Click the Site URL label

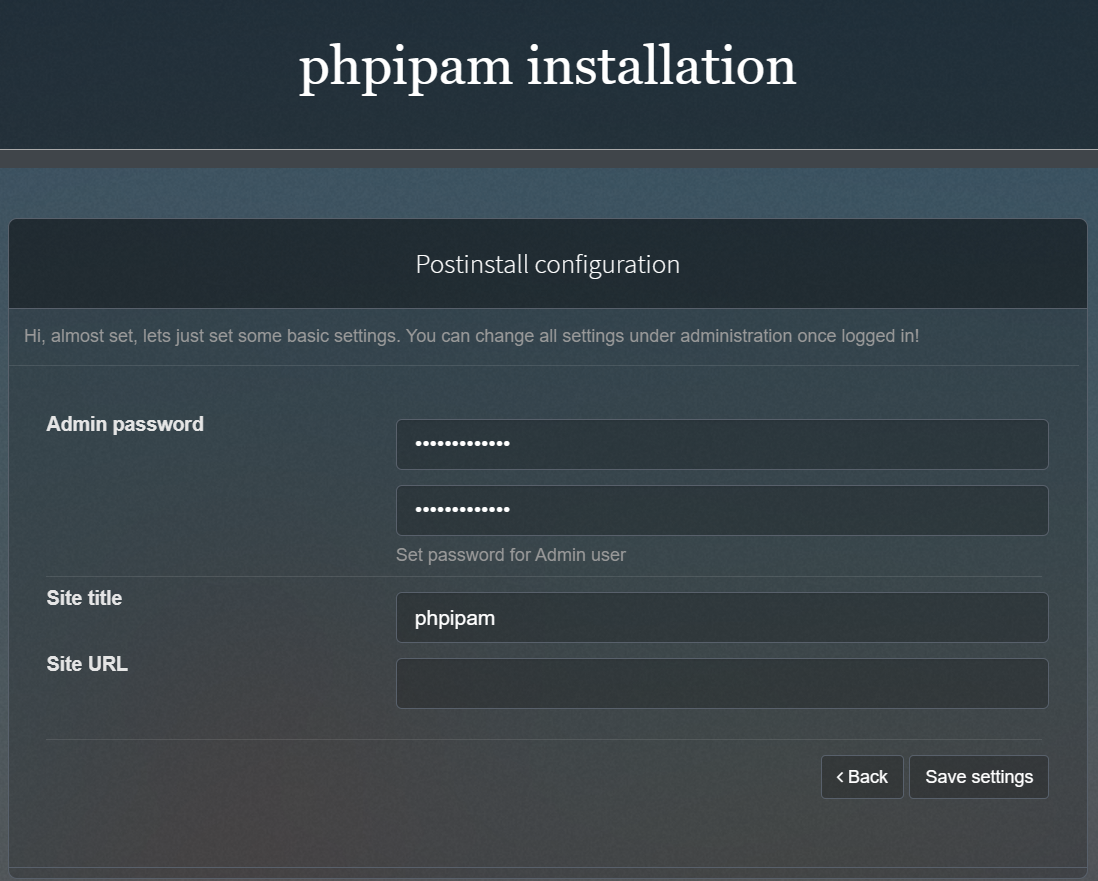(x=87, y=664)
